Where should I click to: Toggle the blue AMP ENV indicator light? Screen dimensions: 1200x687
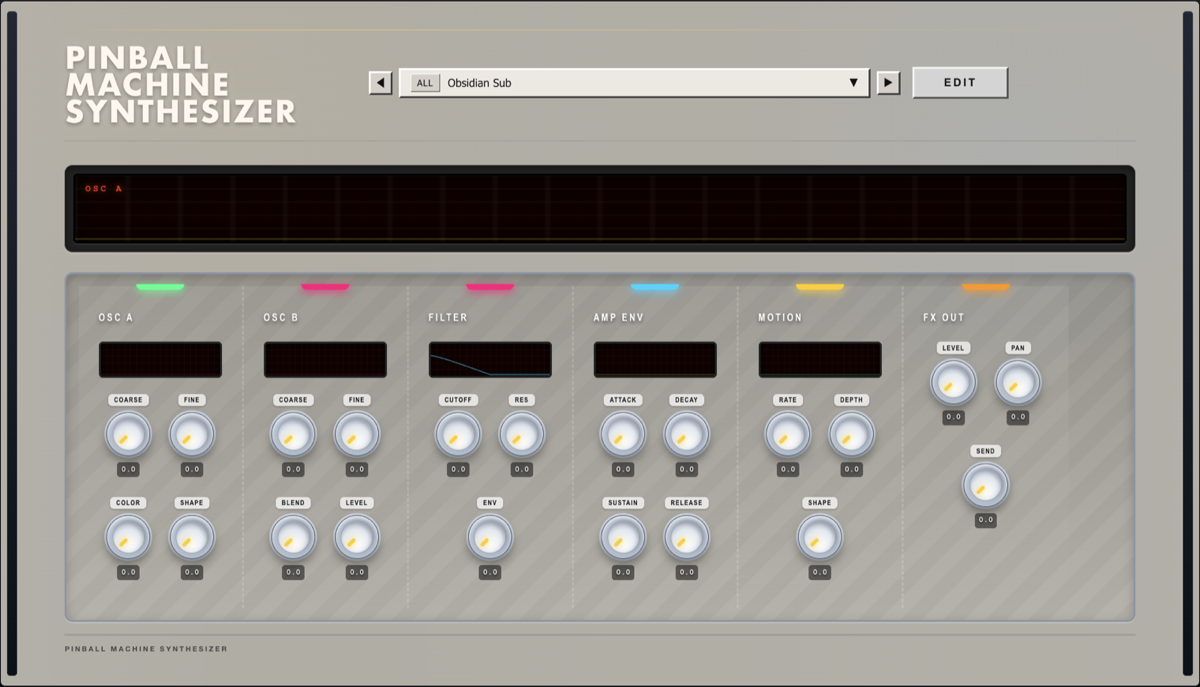point(655,287)
